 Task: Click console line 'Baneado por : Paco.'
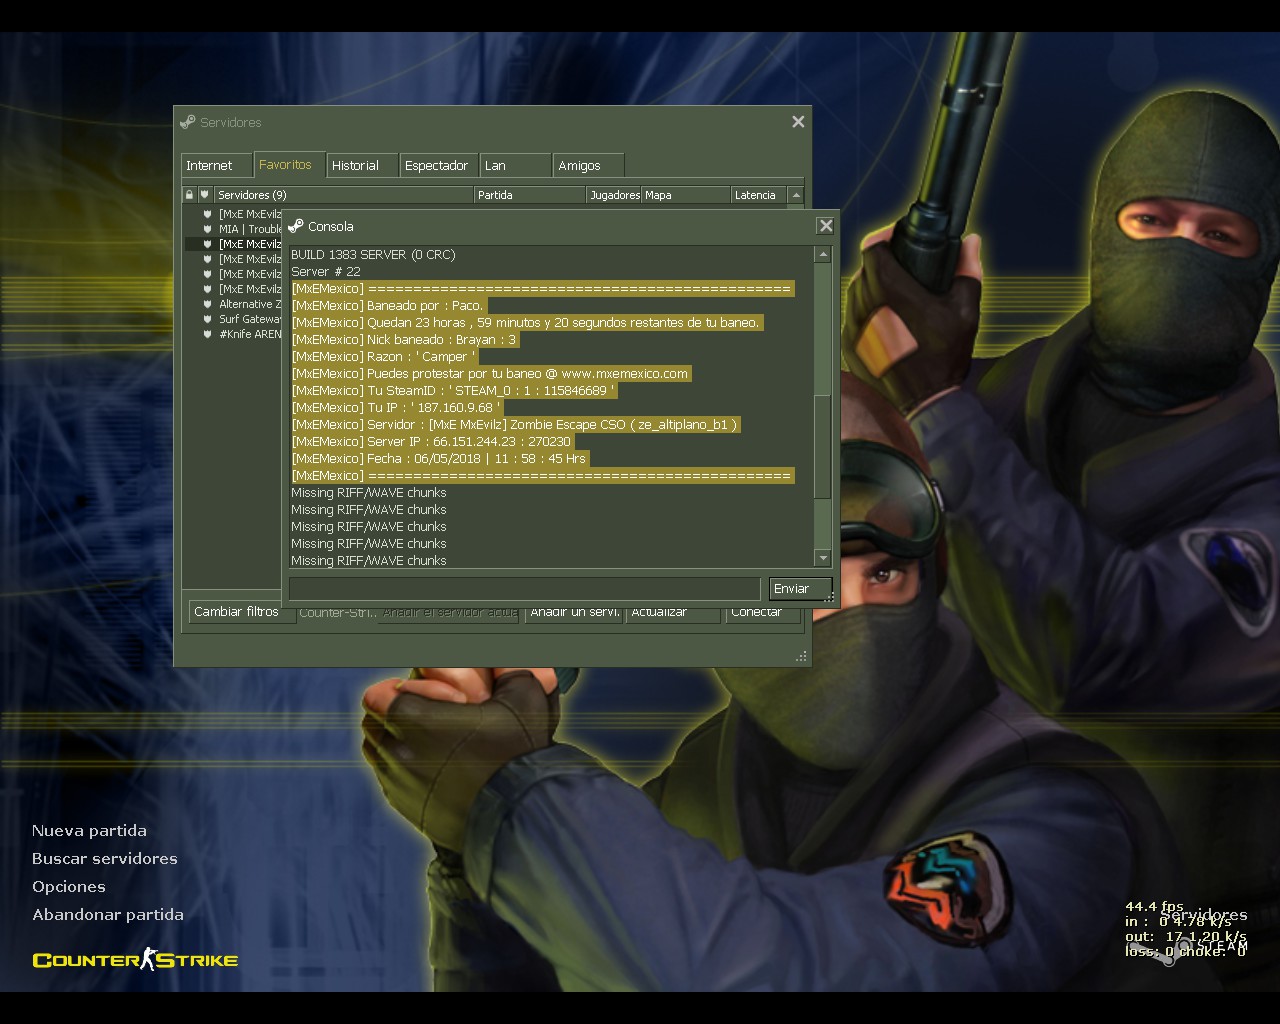(388, 306)
